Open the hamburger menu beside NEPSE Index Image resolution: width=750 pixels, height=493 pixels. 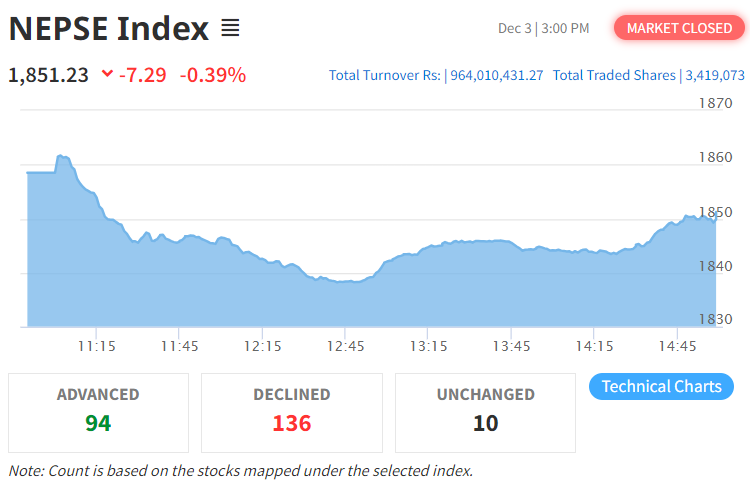point(230,28)
